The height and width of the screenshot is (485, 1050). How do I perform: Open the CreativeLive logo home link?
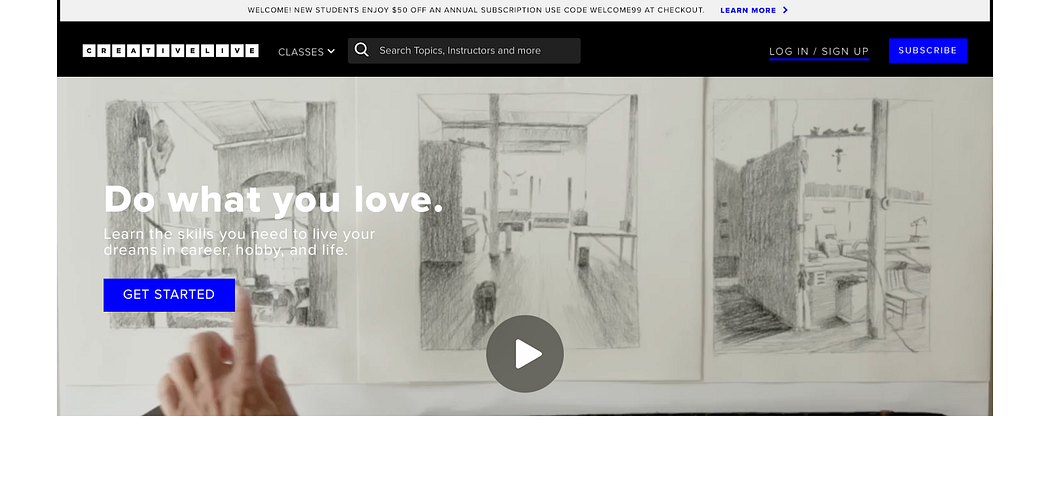[171, 51]
